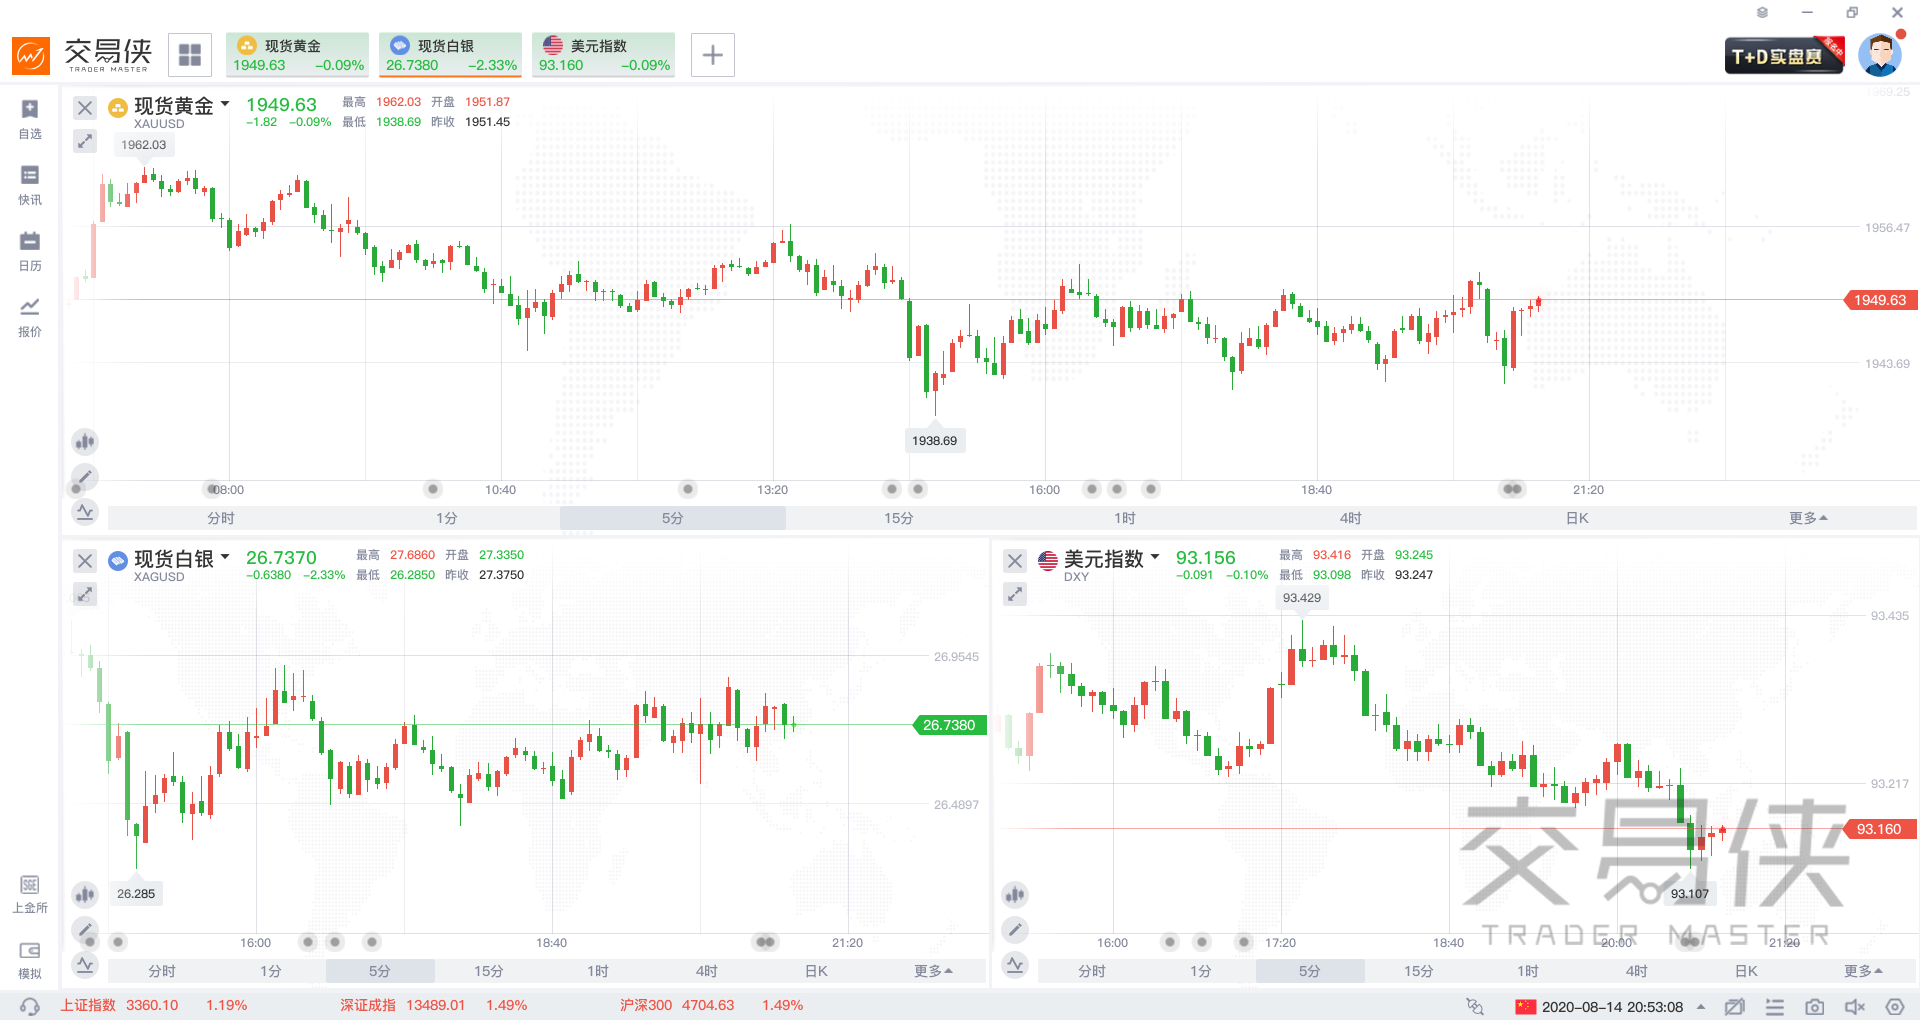Expand the 现货白银 symbol dropdown arrow
This screenshot has height=1020, width=1920.
click(225, 557)
